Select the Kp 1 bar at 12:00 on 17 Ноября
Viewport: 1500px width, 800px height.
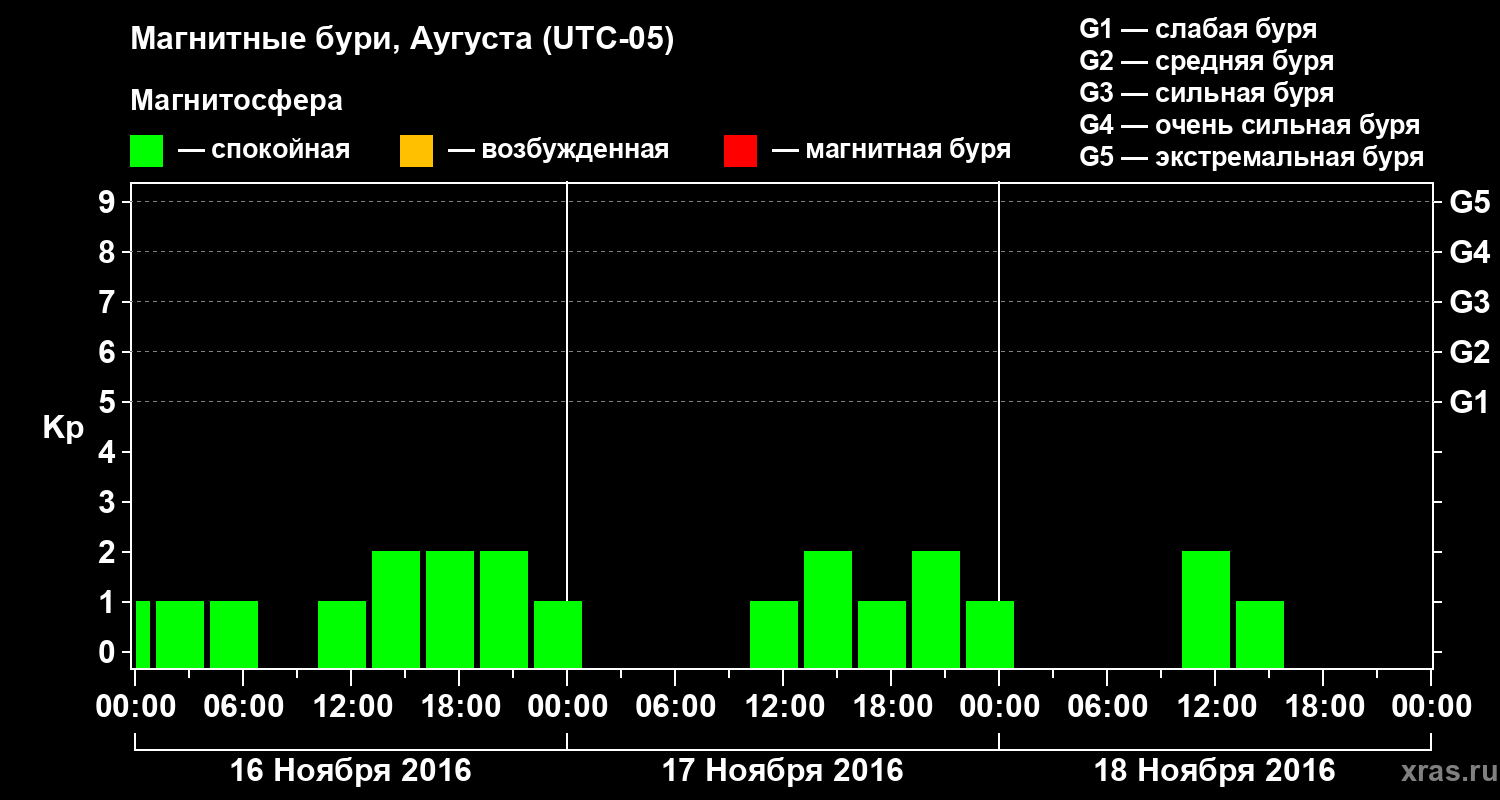774,634
